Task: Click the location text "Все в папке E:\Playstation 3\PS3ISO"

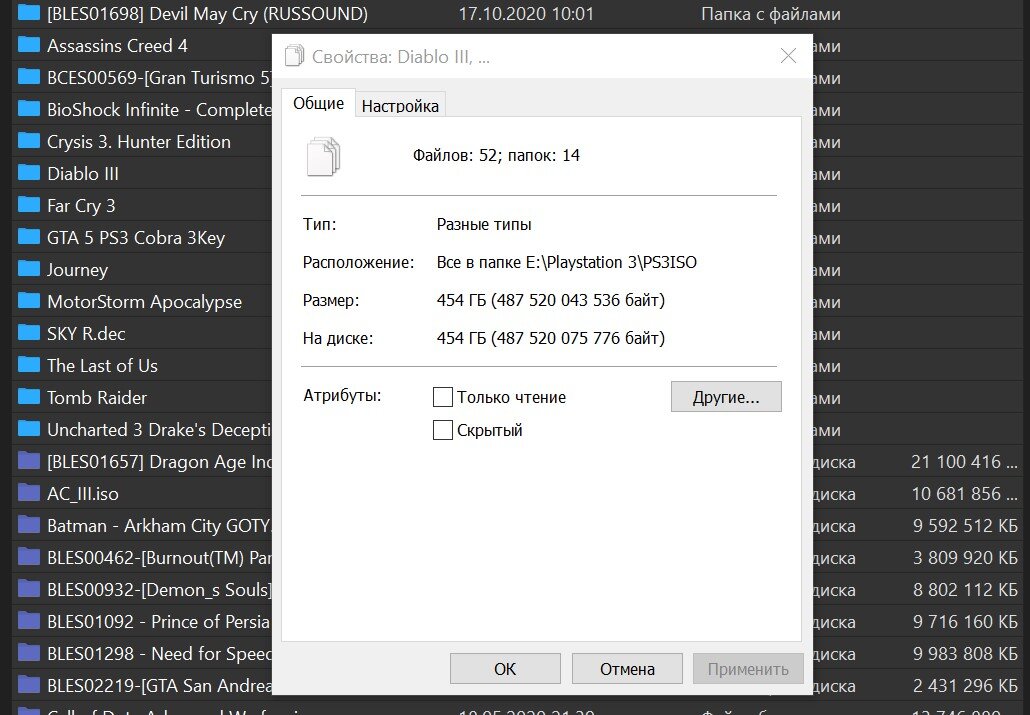Action: [566, 262]
